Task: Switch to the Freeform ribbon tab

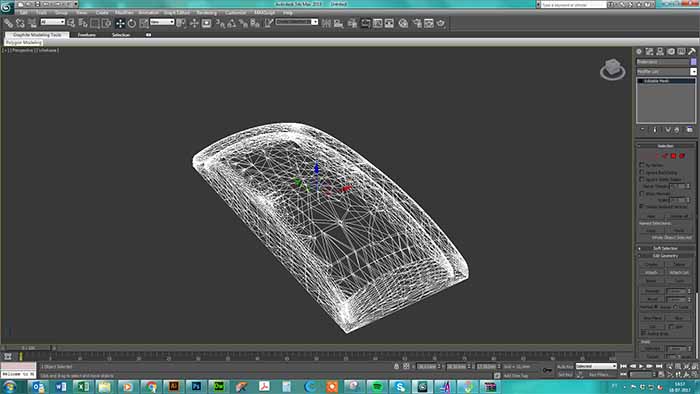Action: 87,35
